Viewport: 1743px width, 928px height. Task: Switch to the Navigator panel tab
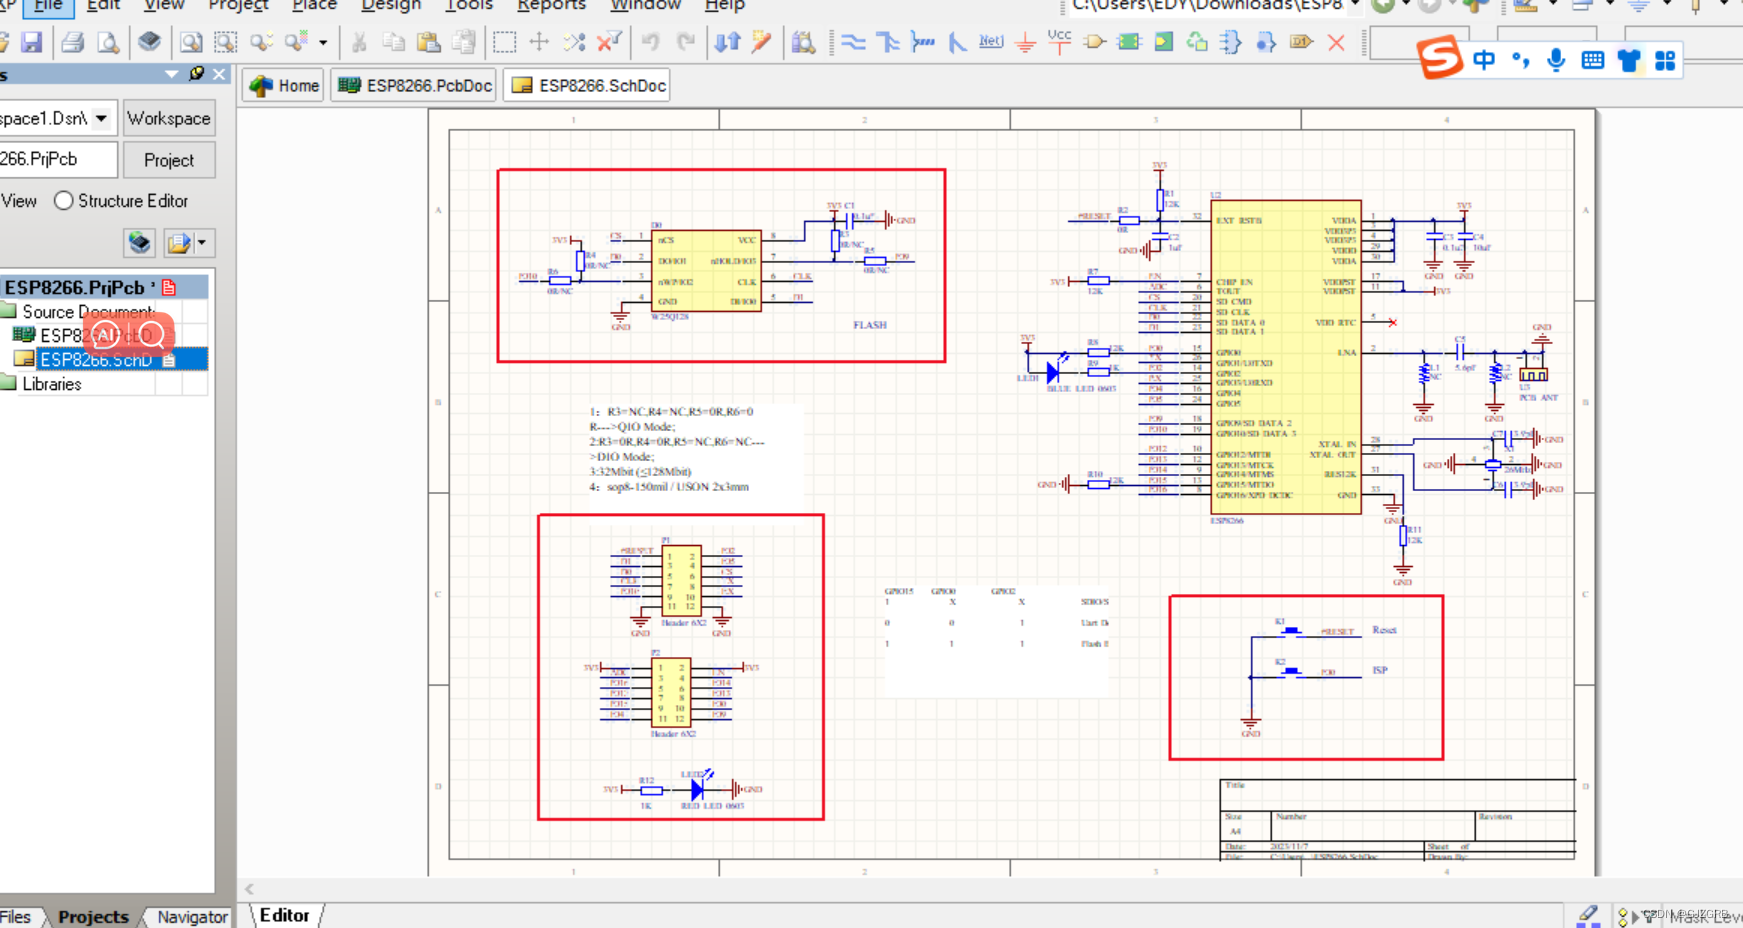(x=192, y=916)
